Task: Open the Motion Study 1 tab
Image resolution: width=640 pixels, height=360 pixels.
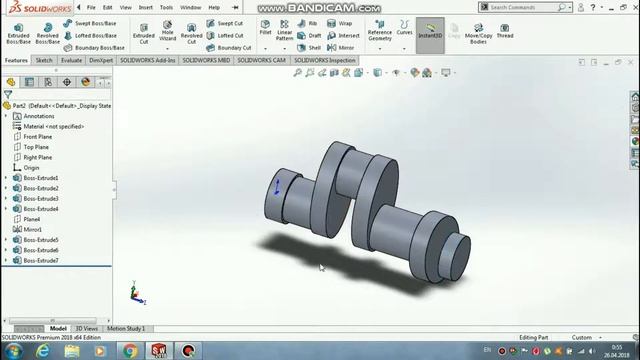Action: click(x=126, y=329)
